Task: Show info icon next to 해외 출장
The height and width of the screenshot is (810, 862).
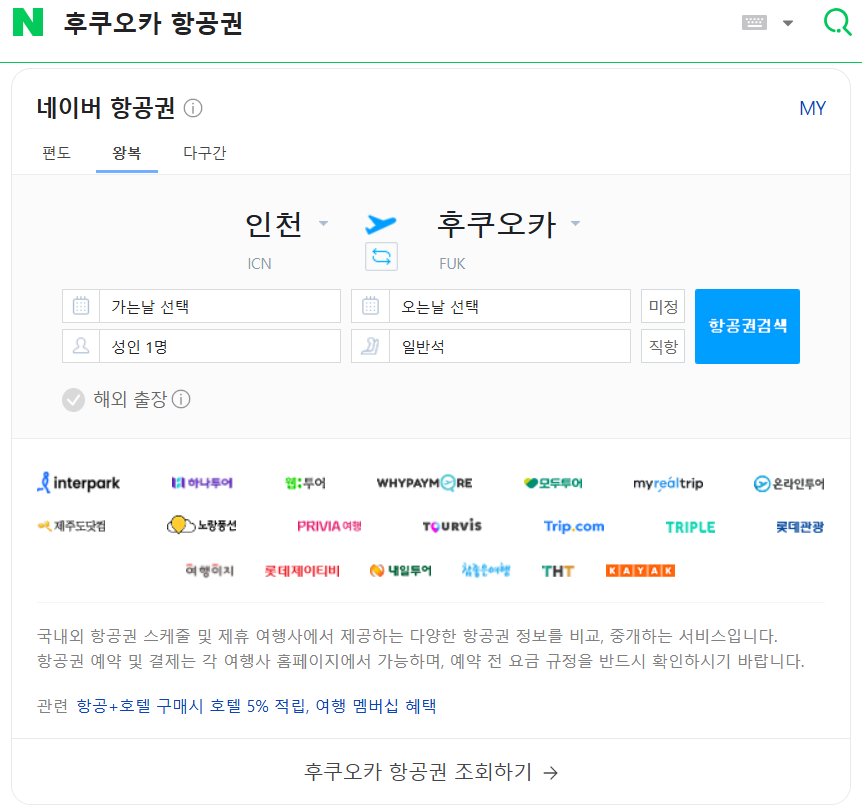Action: tap(181, 399)
